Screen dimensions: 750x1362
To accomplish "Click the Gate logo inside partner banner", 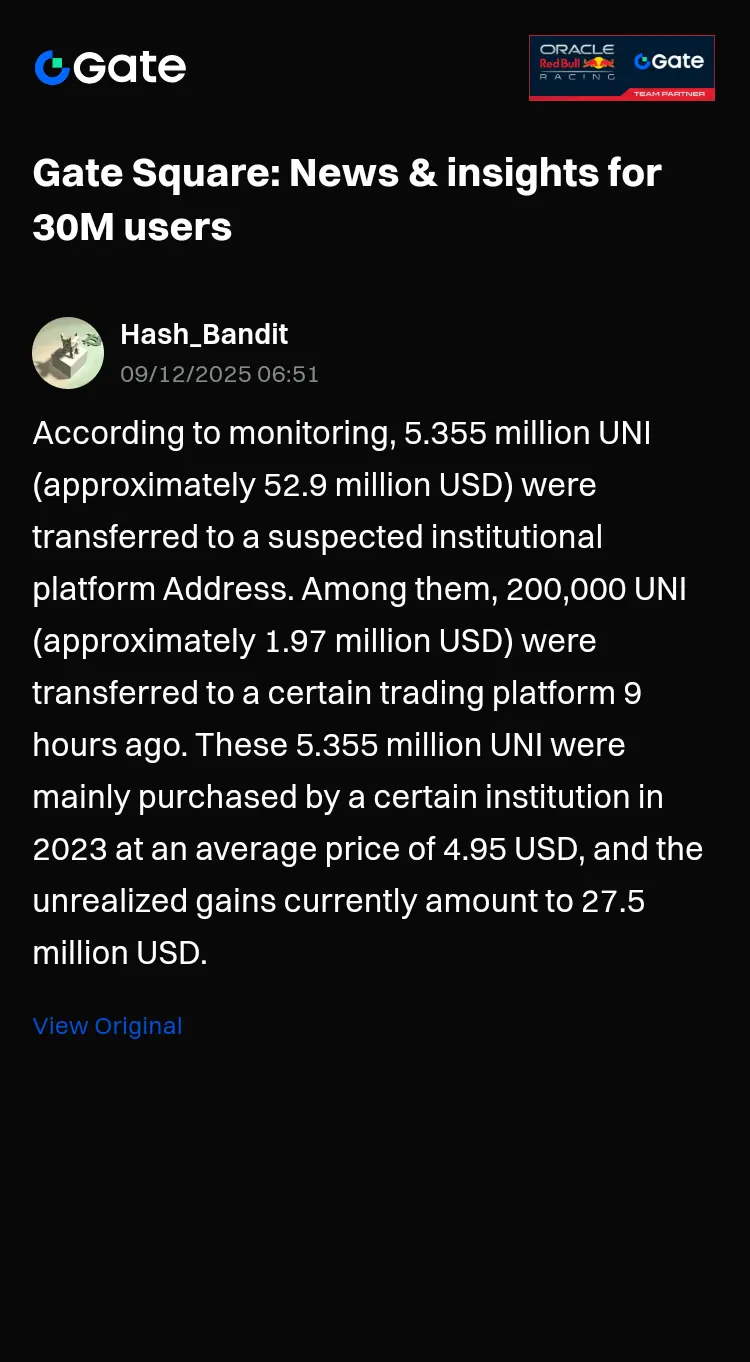I will (x=669, y=61).
